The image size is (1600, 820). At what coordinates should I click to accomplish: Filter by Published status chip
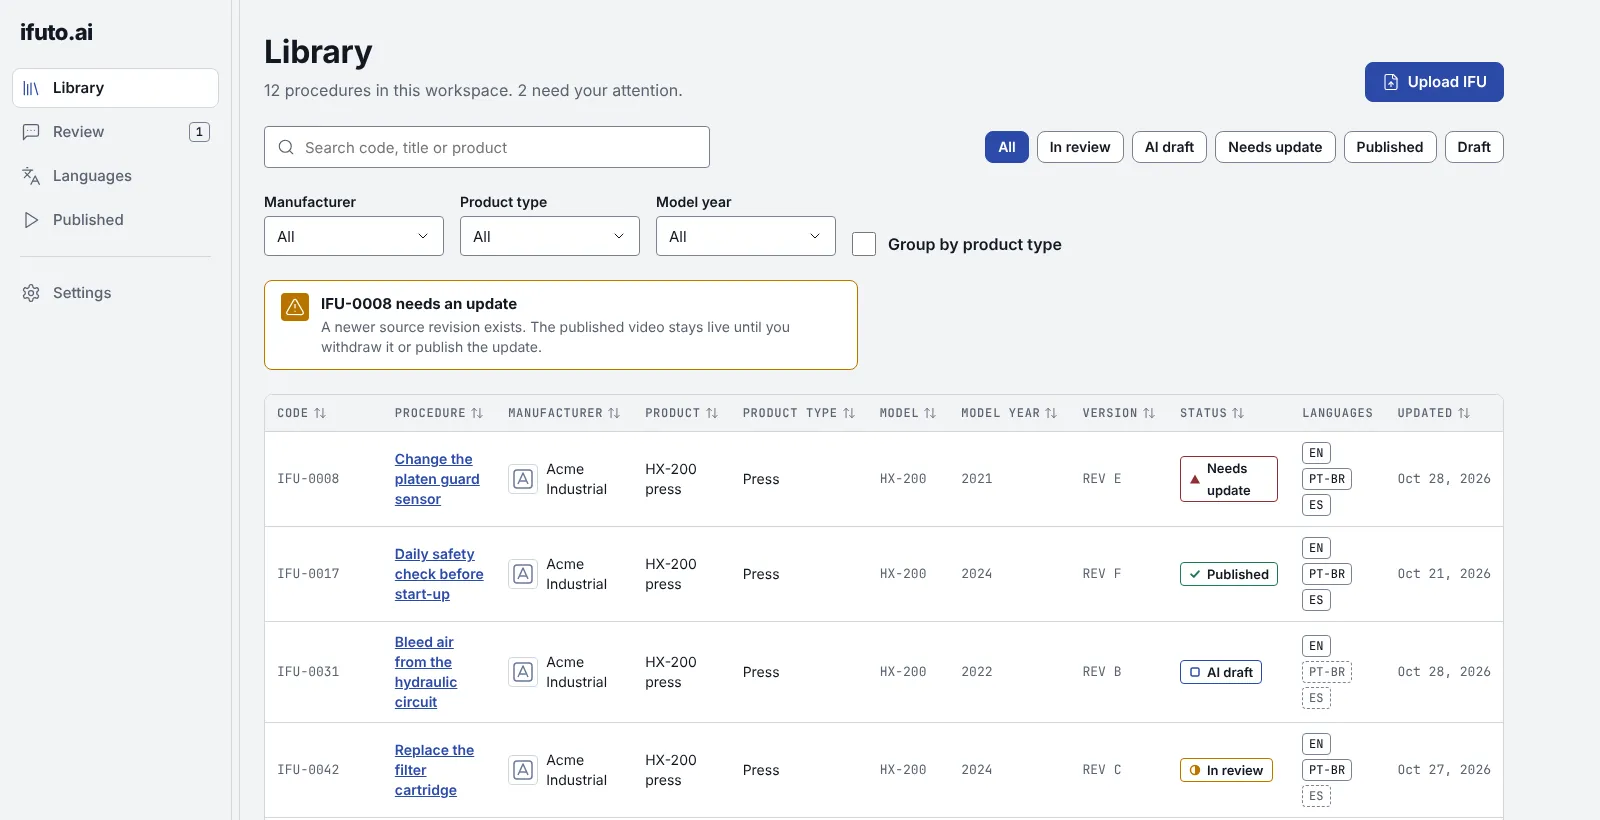pos(1390,147)
